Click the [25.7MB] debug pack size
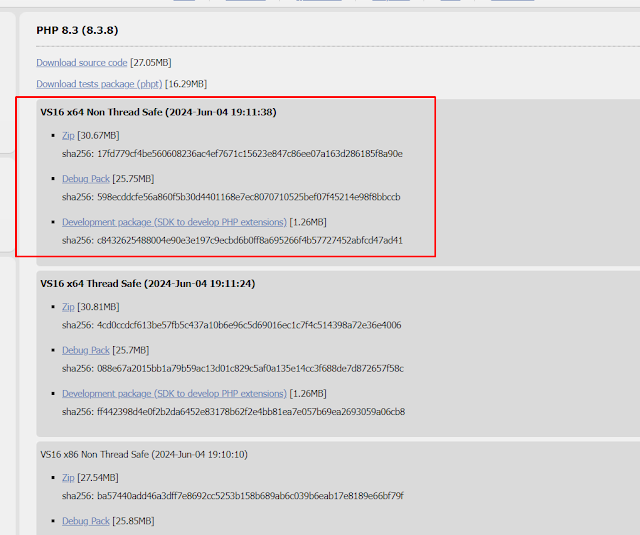This screenshot has width=640, height=535. [131, 350]
